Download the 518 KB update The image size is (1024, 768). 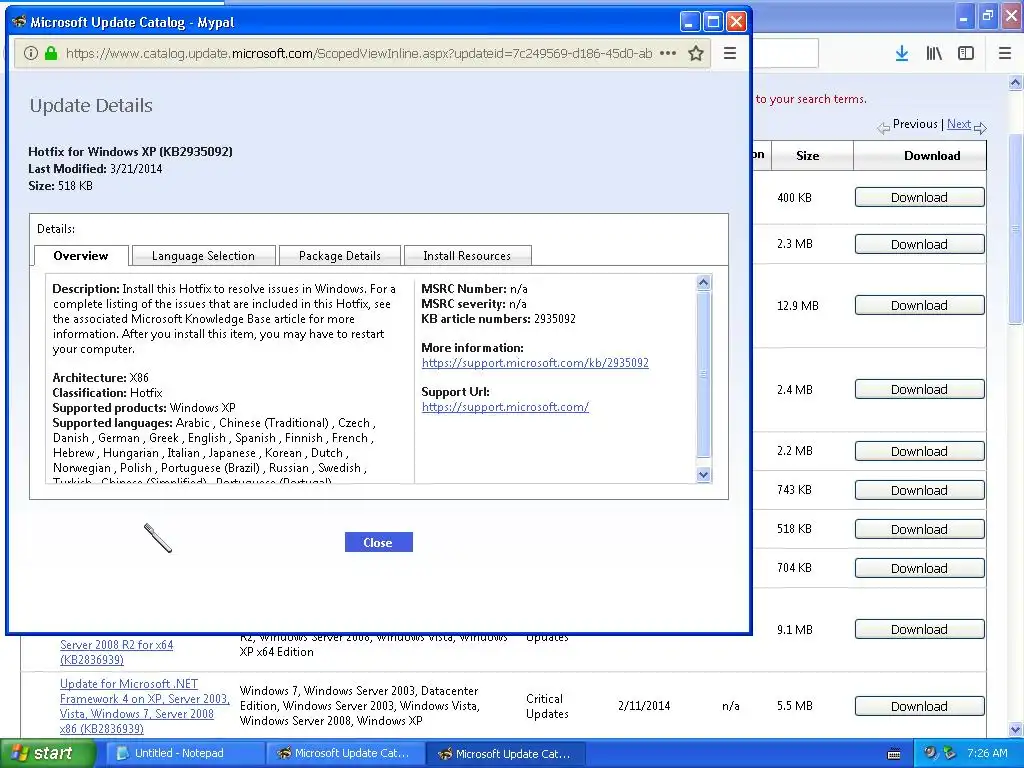point(920,529)
